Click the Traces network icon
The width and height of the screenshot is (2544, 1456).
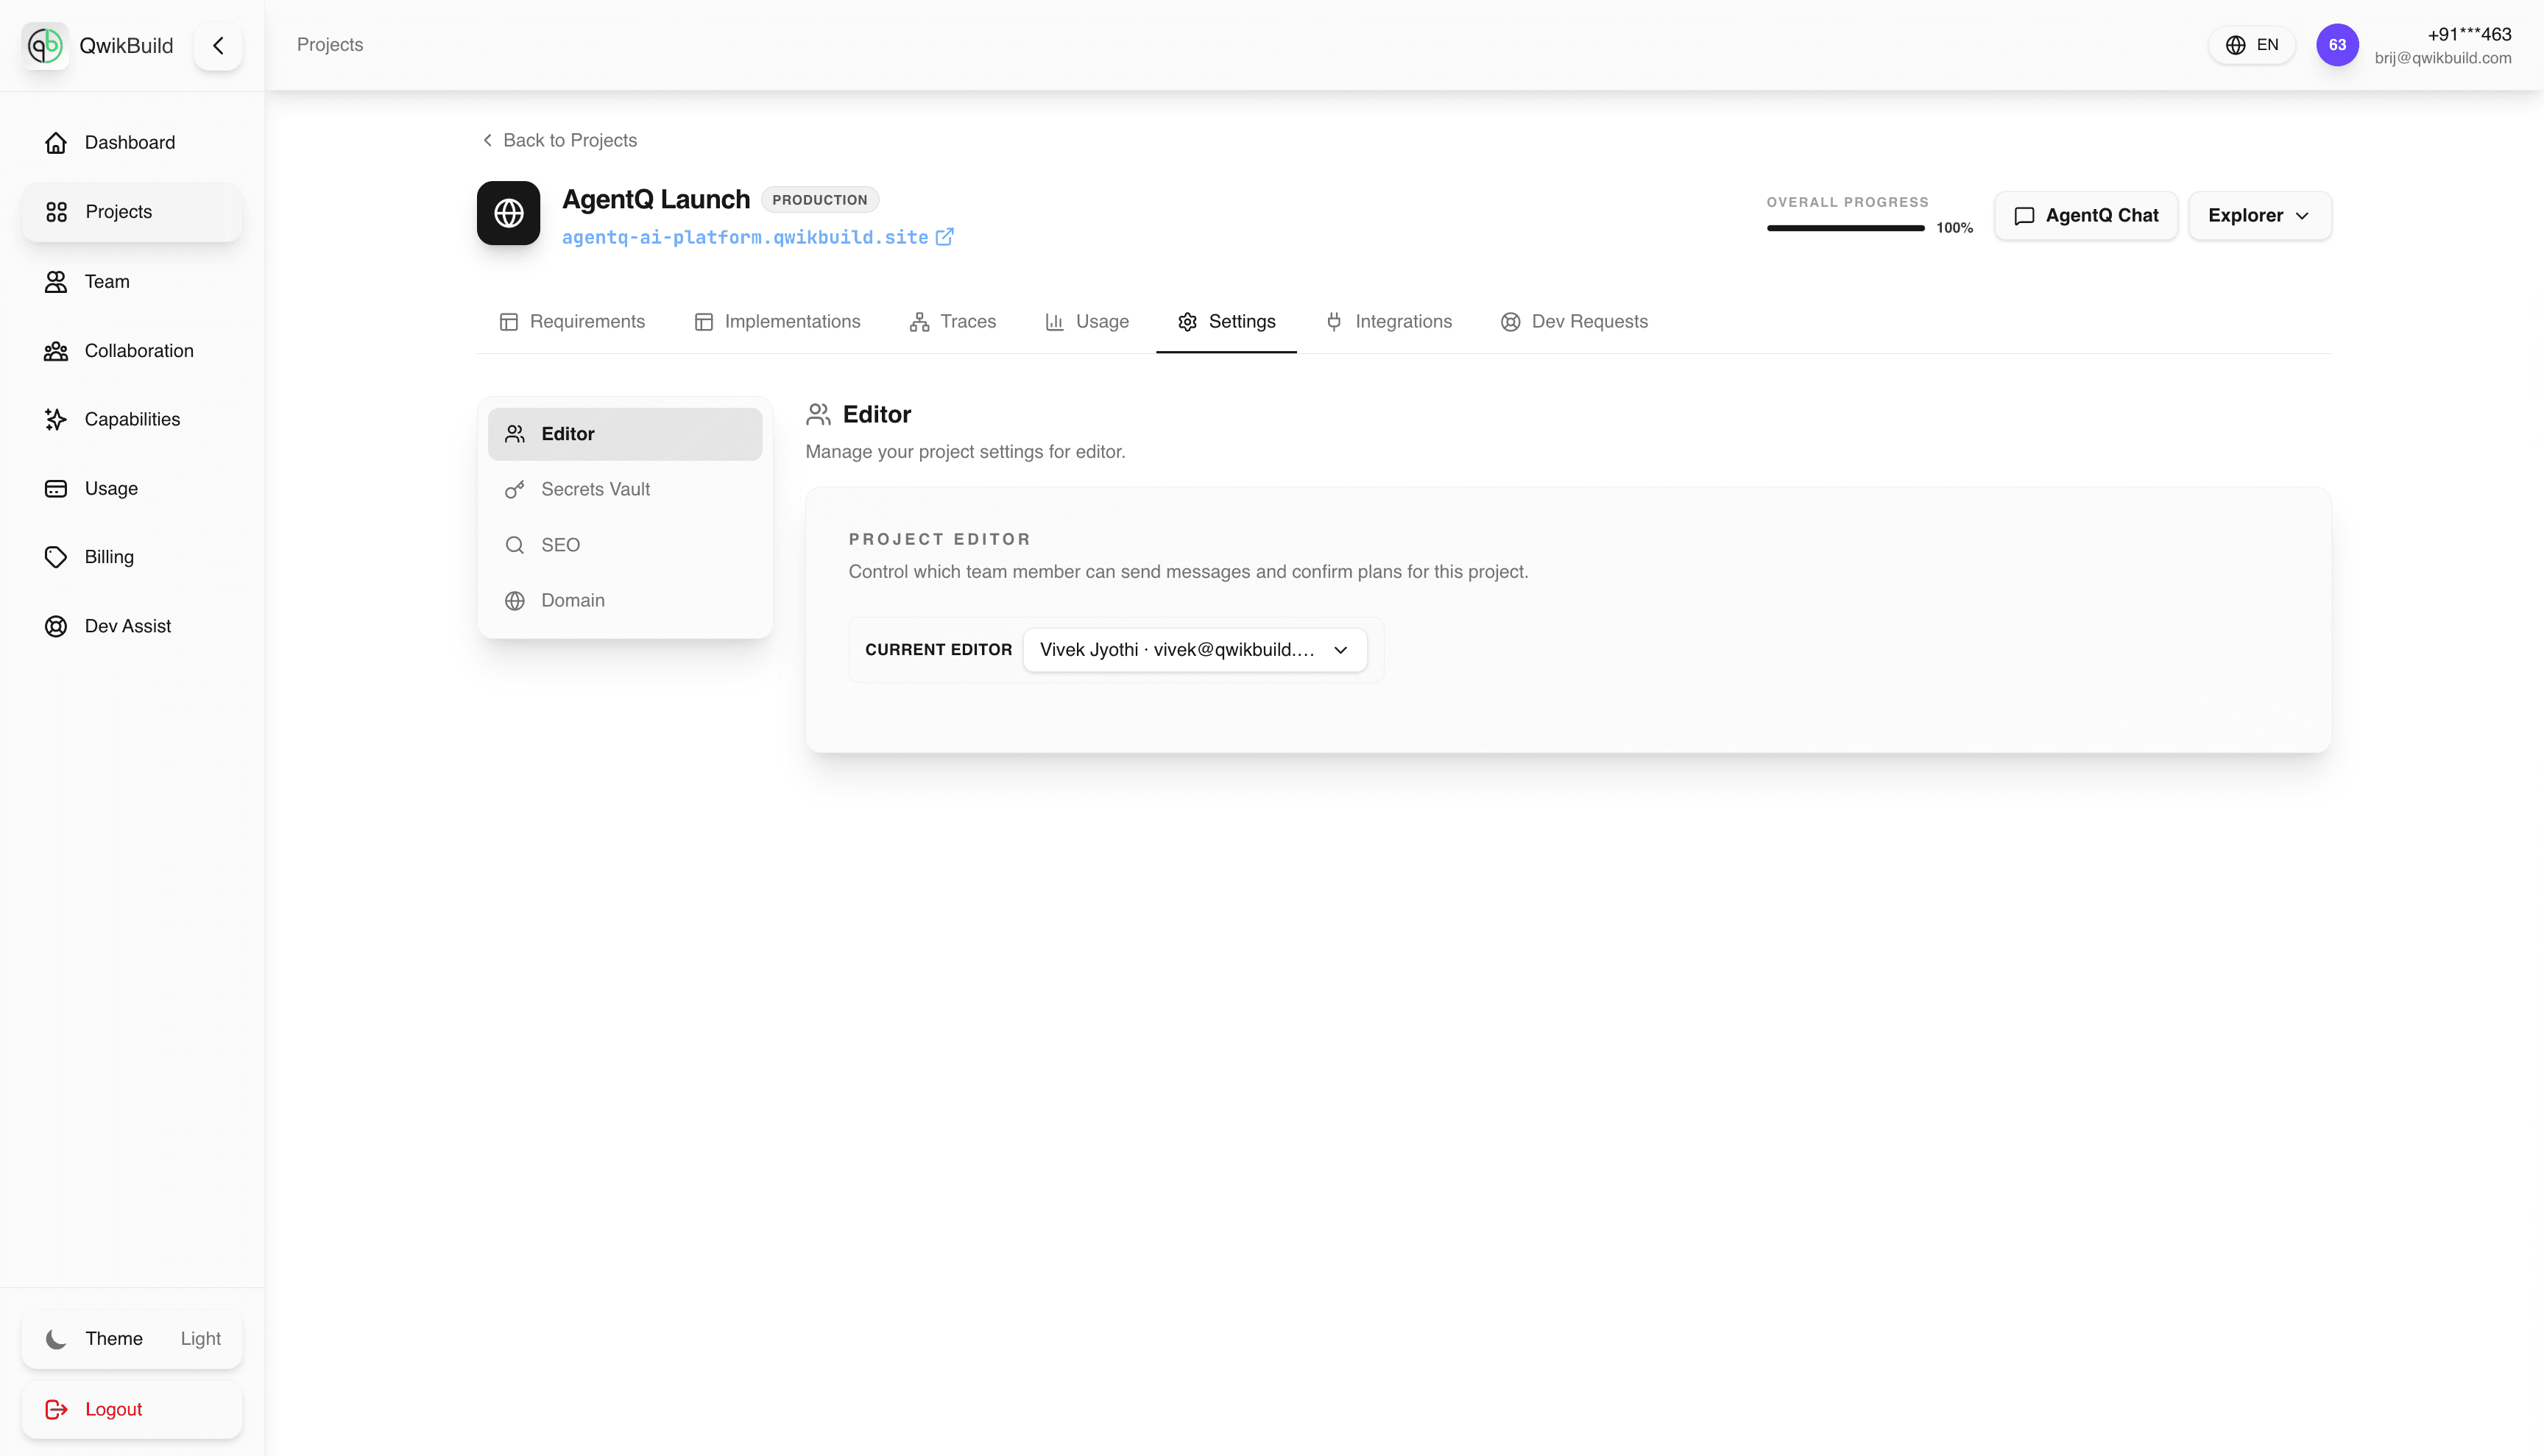[919, 322]
